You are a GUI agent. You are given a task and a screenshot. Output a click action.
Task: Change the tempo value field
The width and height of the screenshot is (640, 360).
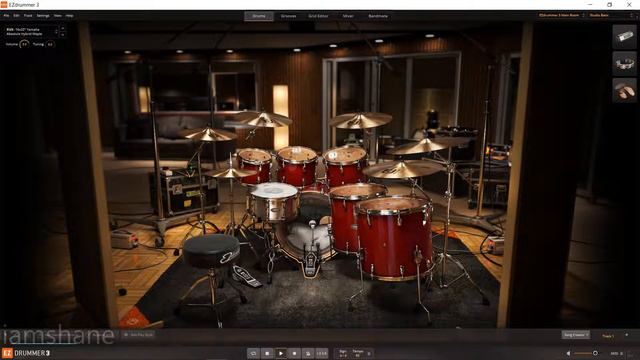358,353
